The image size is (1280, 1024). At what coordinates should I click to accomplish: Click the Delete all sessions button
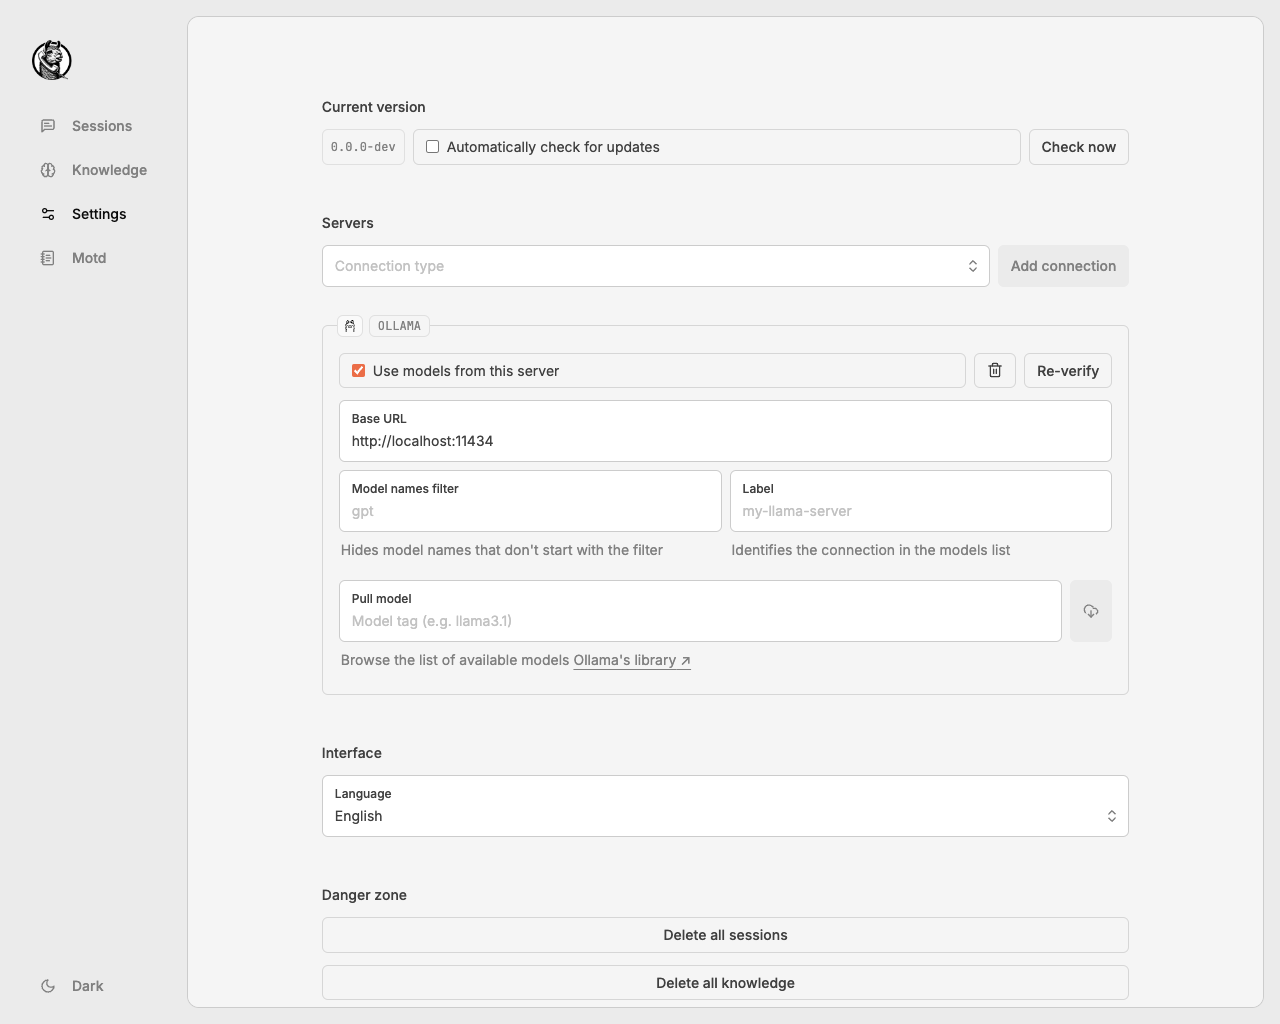[x=725, y=935]
